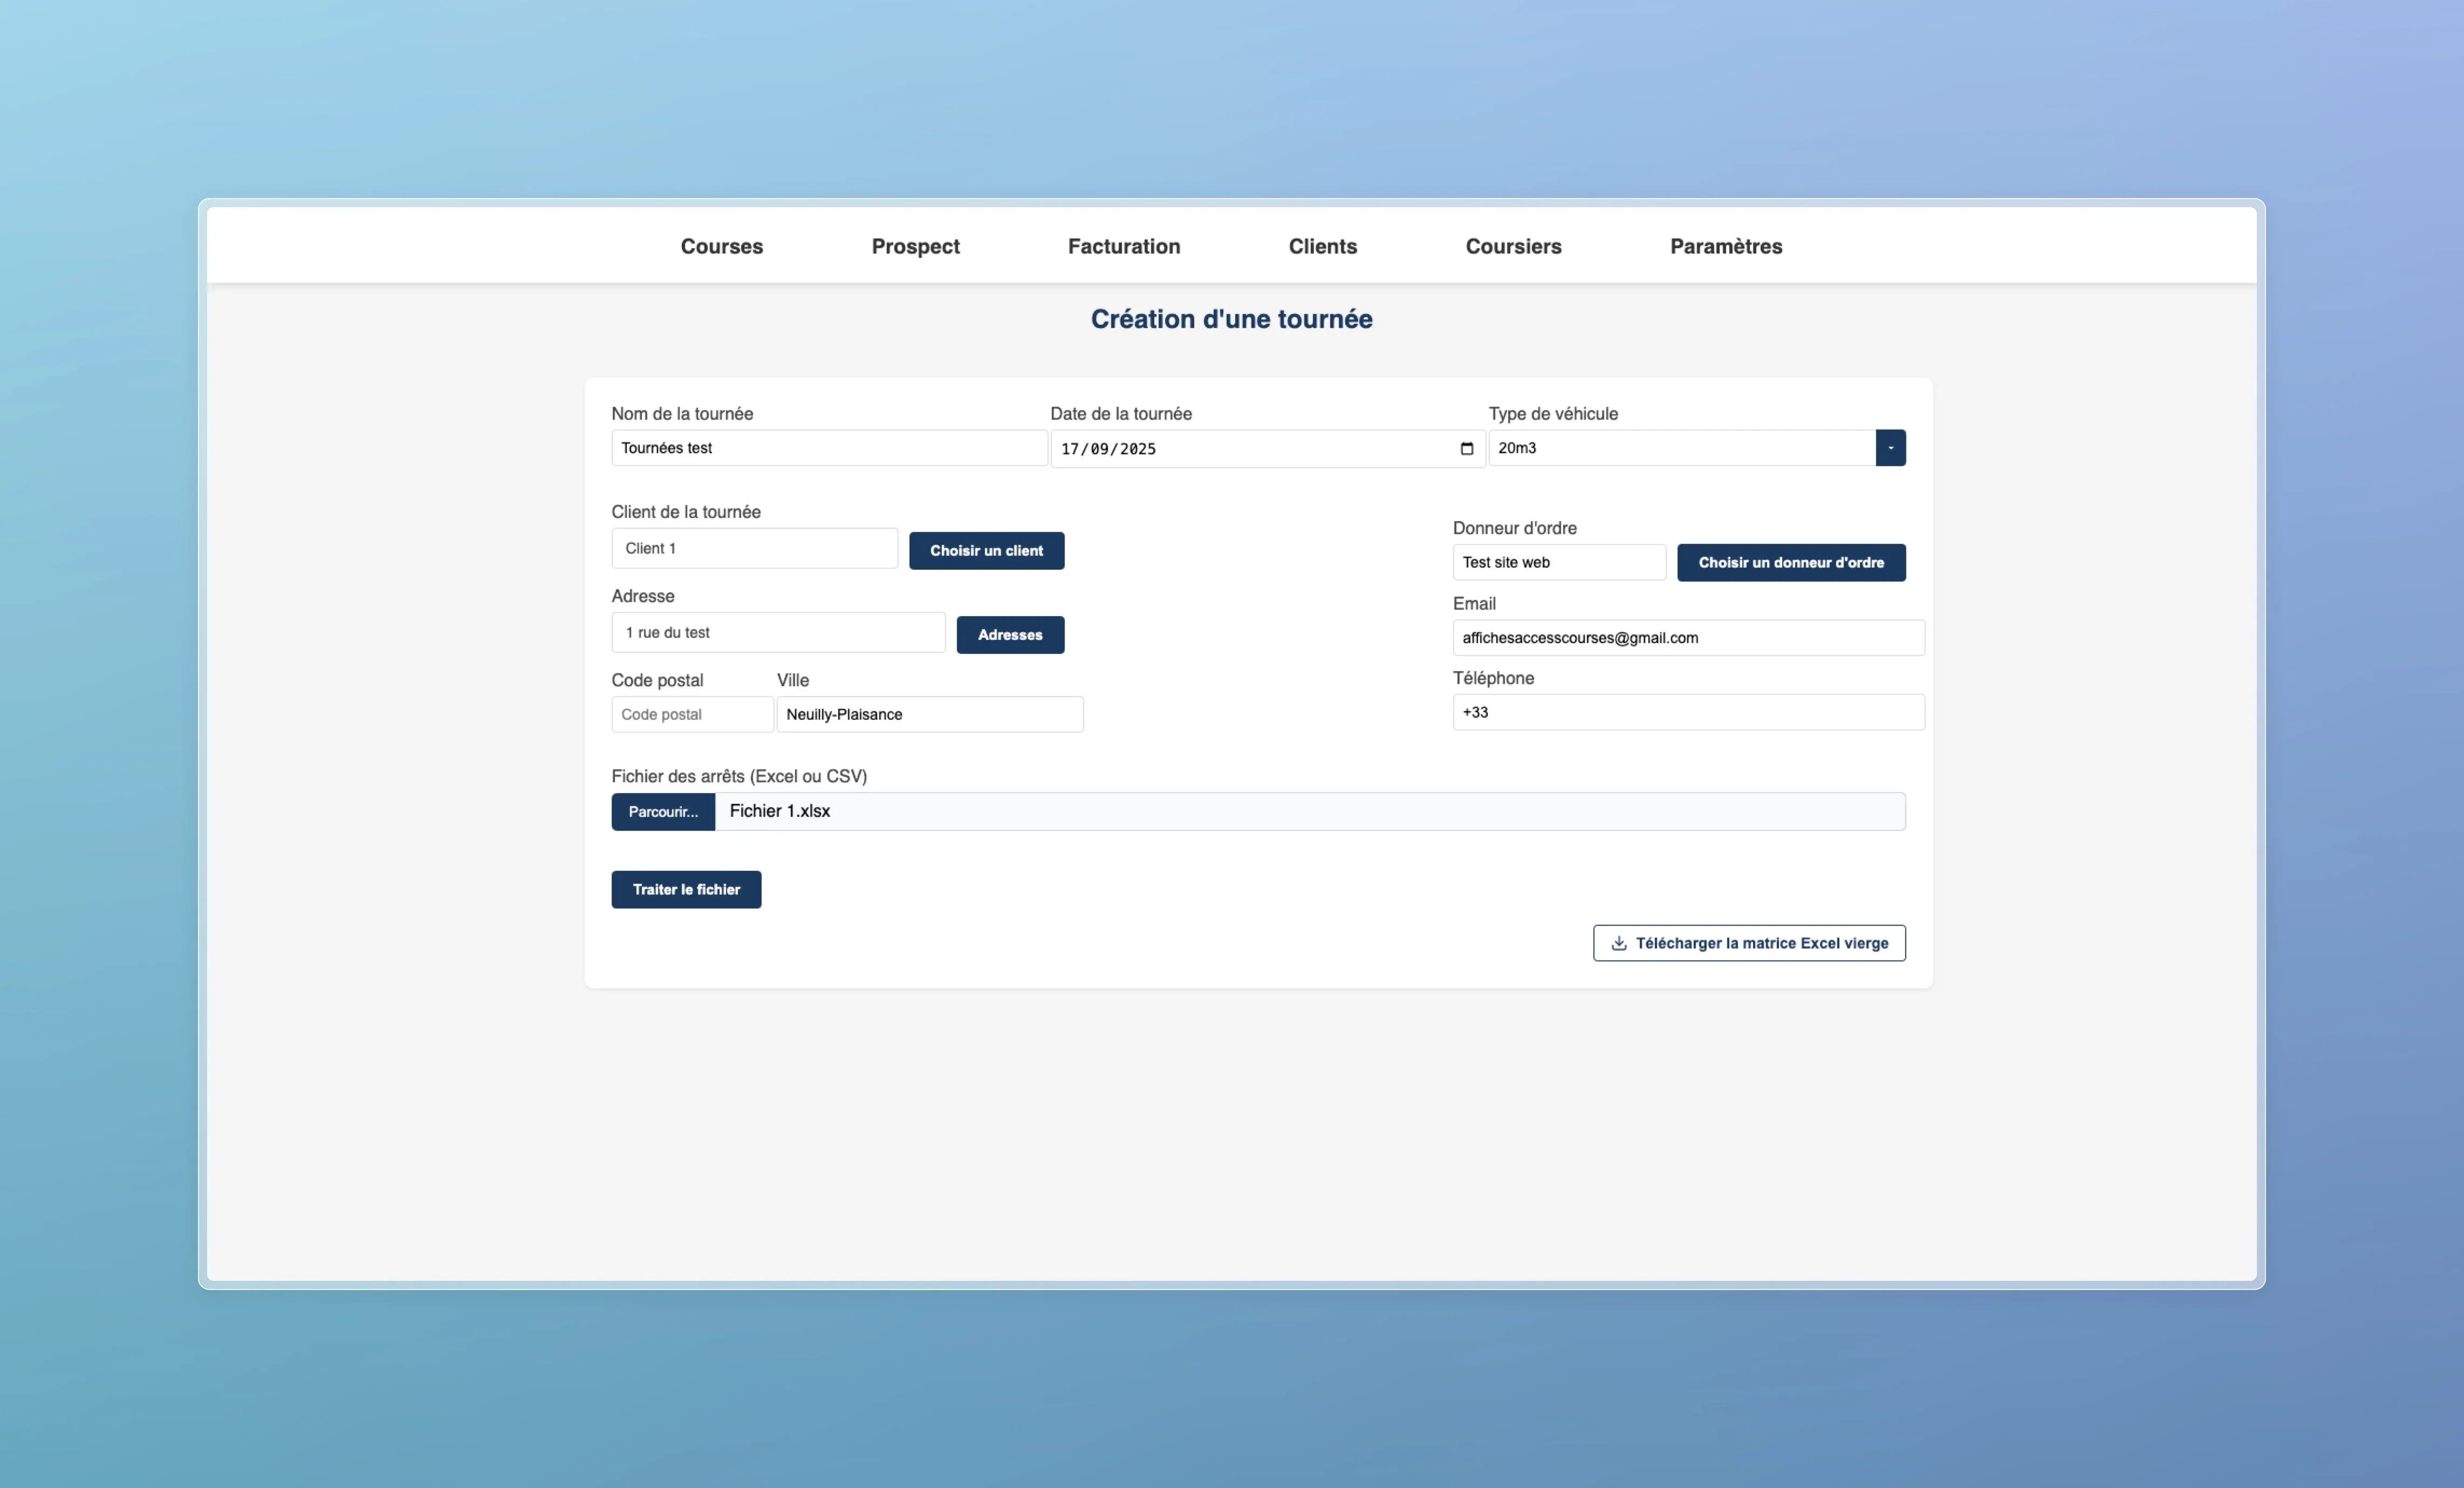Click the Adresses button
This screenshot has height=1488, width=2464.
pos(1009,635)
